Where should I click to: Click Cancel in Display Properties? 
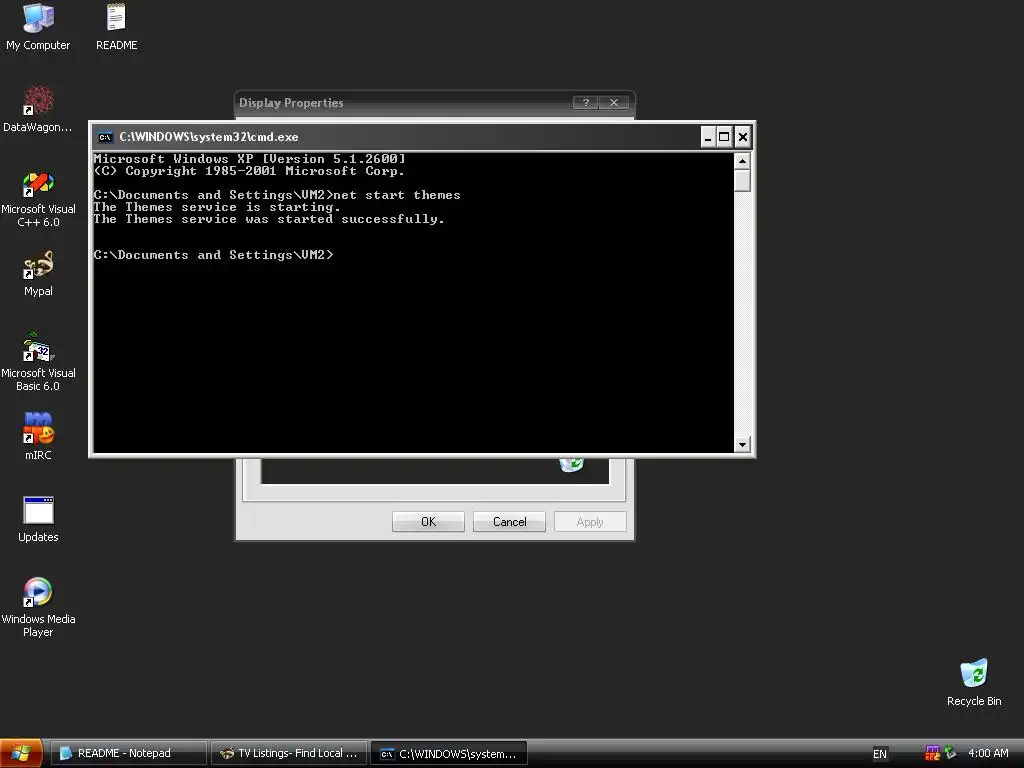[x=509, y=522]
